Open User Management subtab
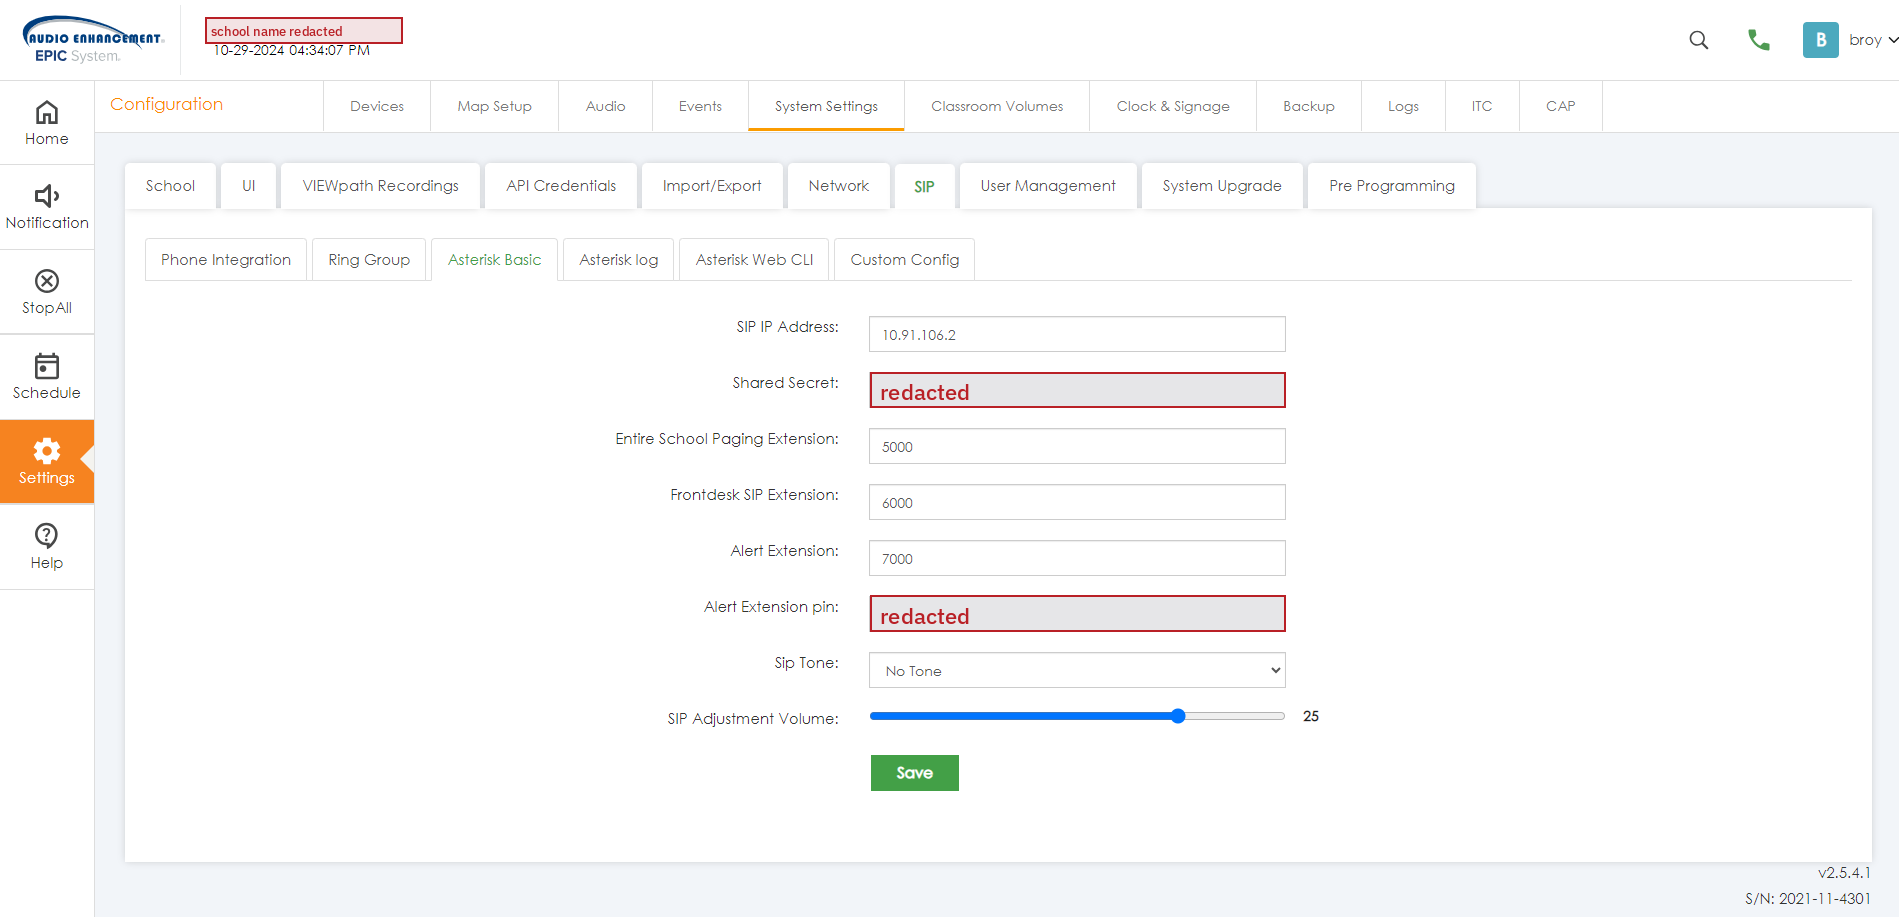 tap(1048, 186)
